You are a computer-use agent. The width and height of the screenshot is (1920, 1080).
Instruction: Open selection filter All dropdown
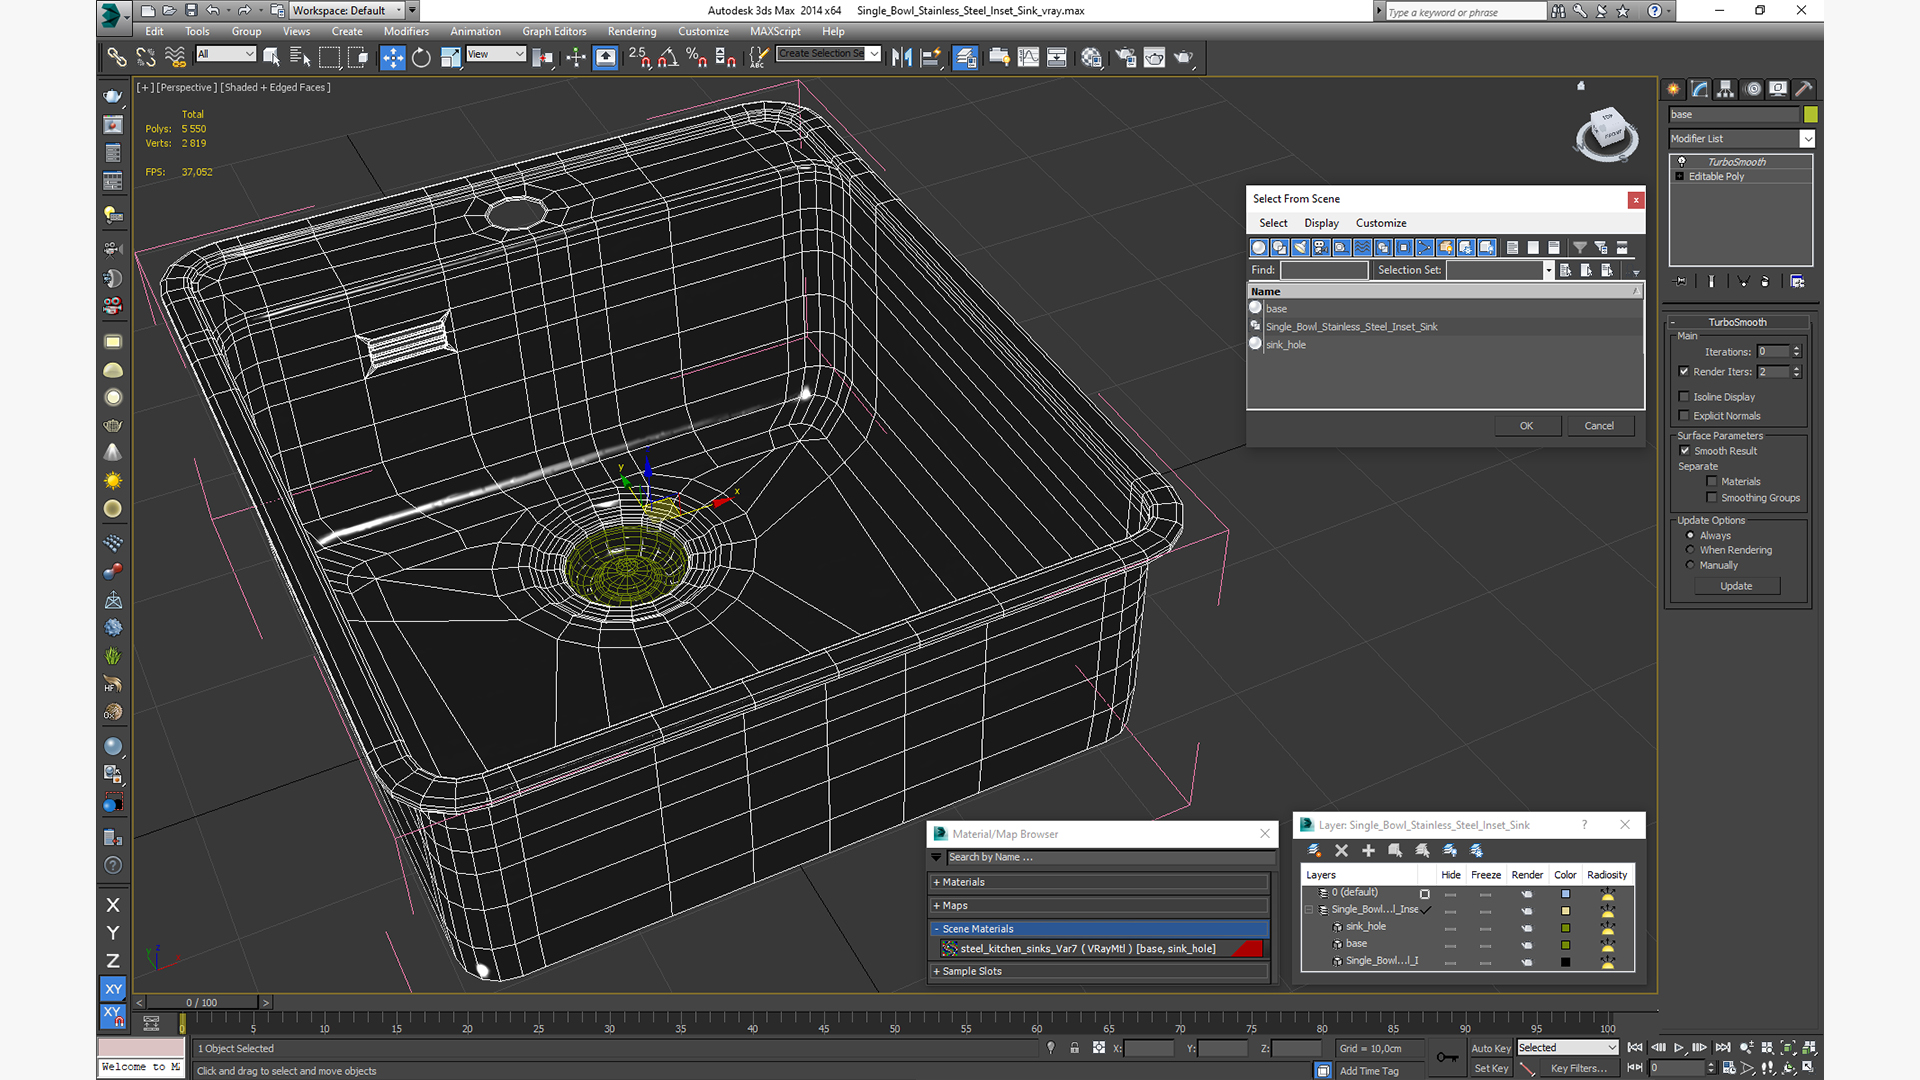[226, 54]
